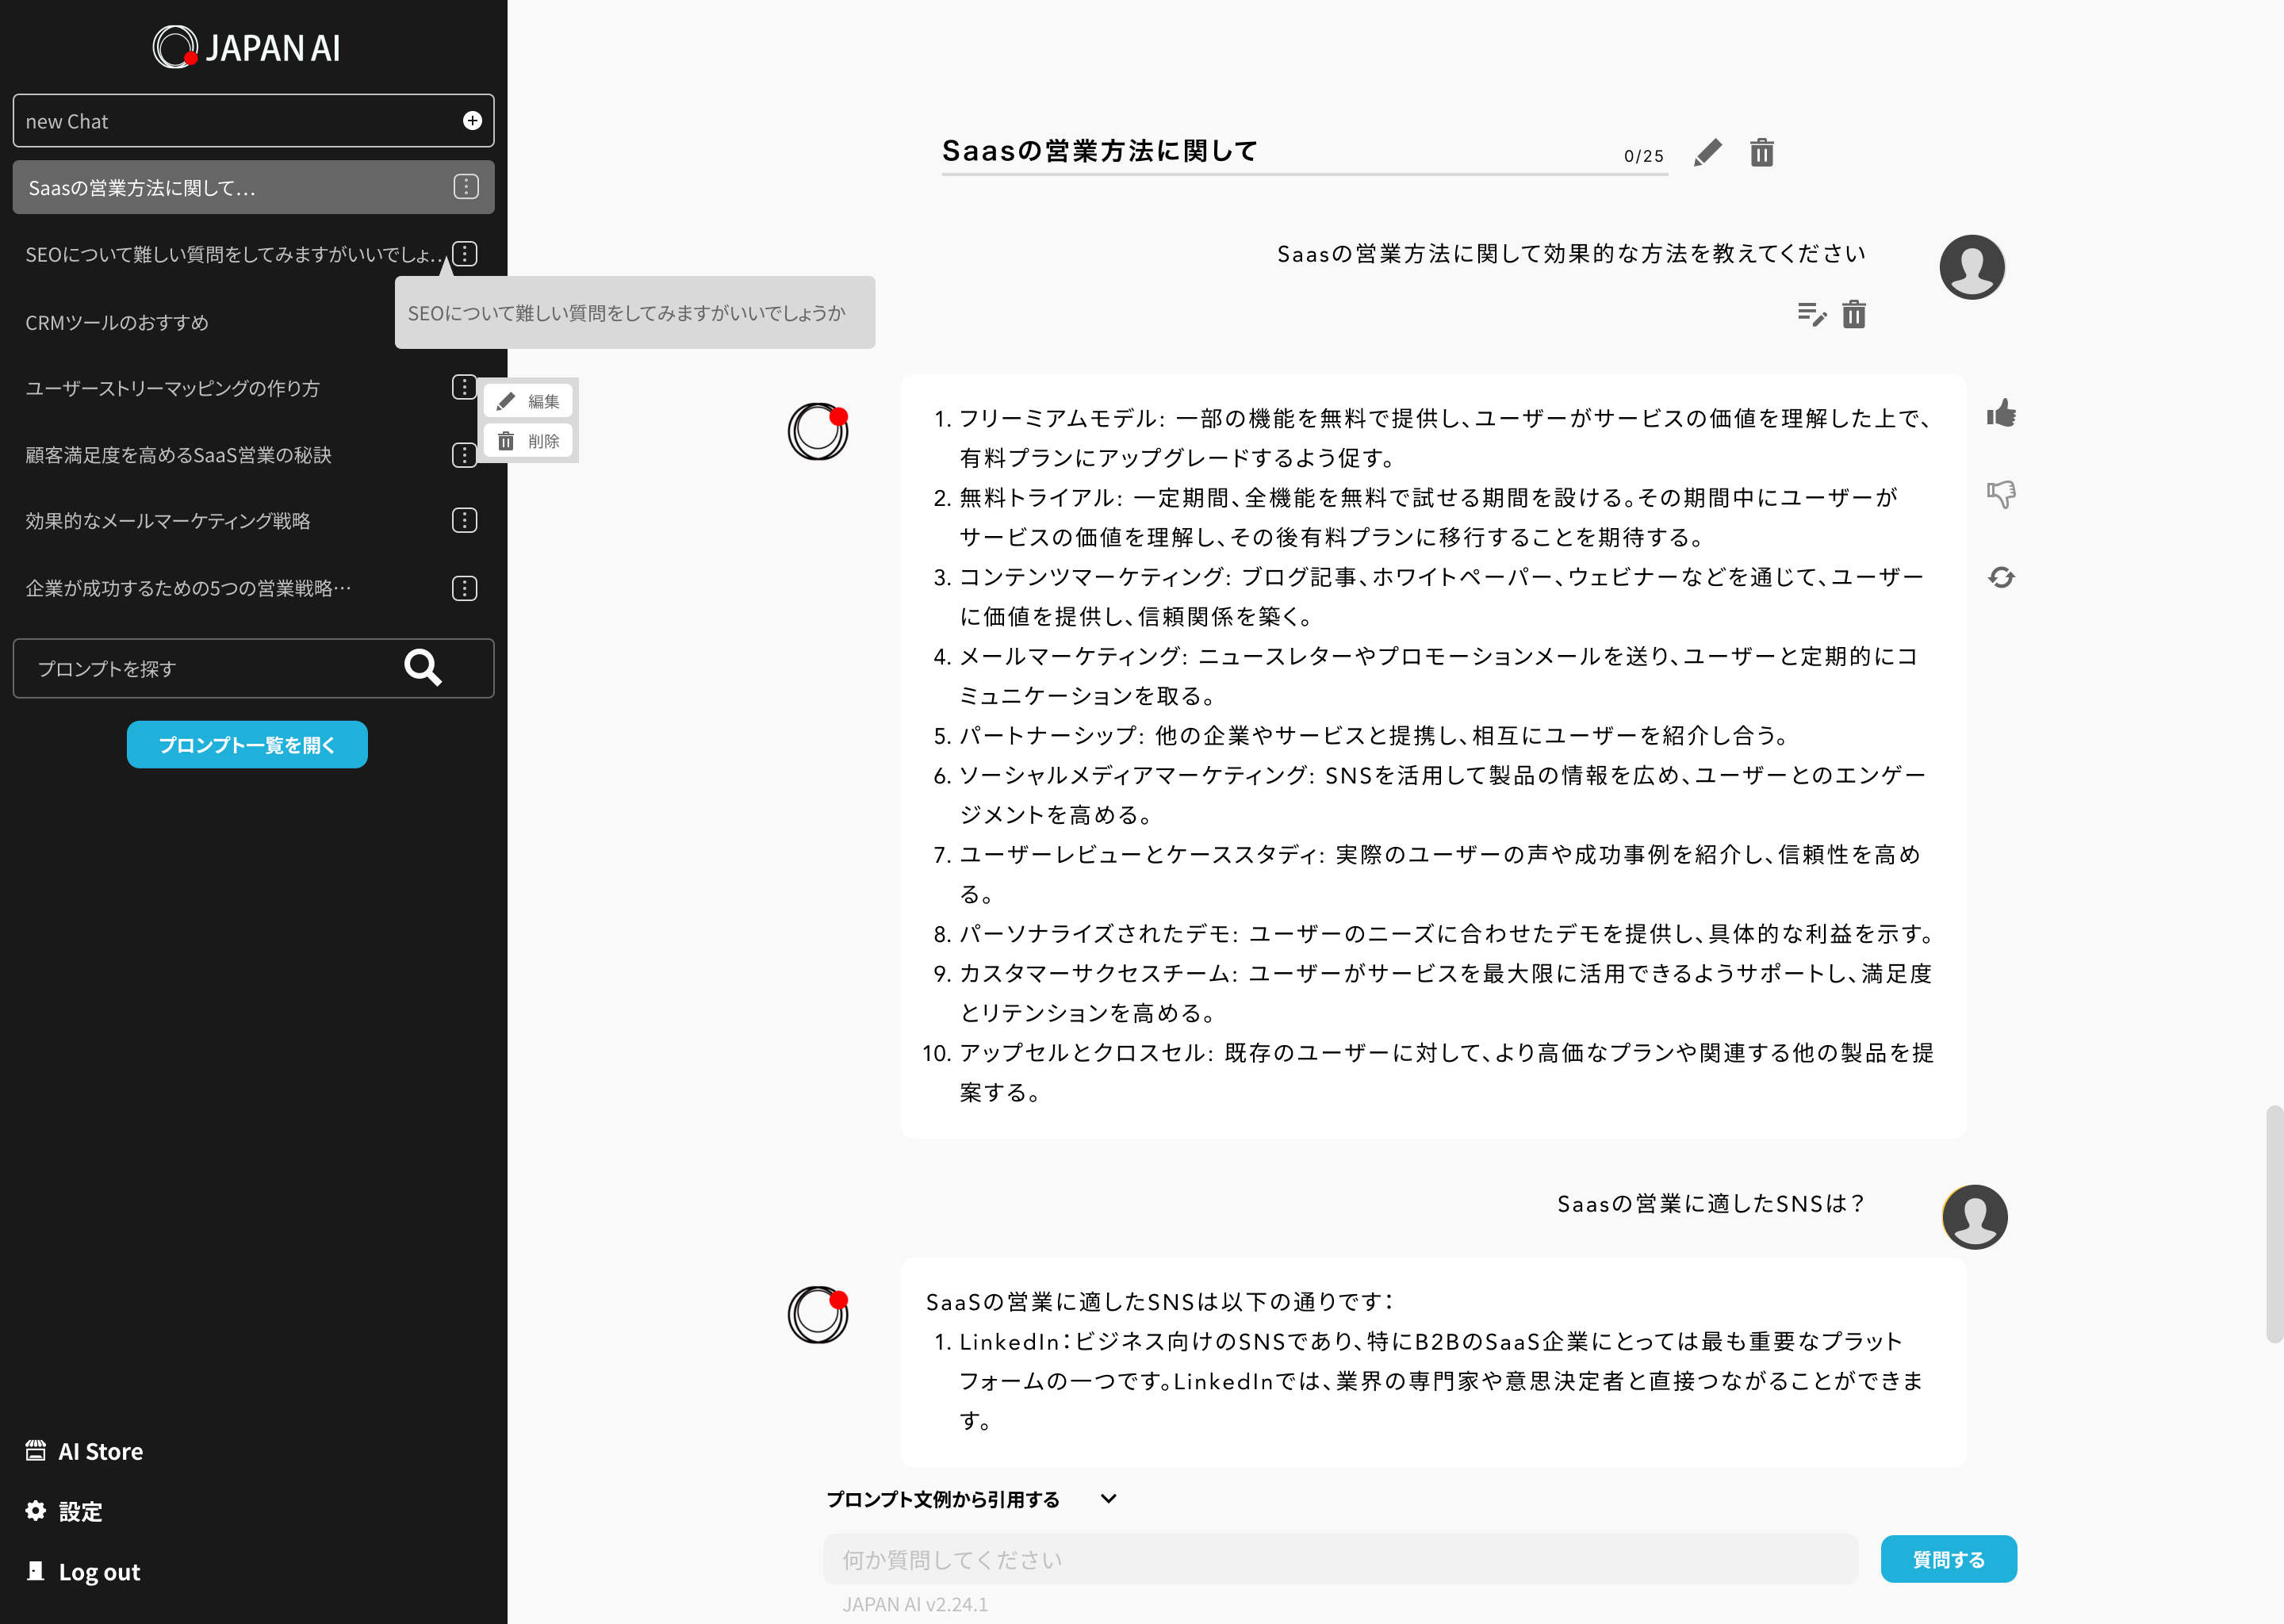
Task: Edit the first user message with edit icon
Action: 1811,315
